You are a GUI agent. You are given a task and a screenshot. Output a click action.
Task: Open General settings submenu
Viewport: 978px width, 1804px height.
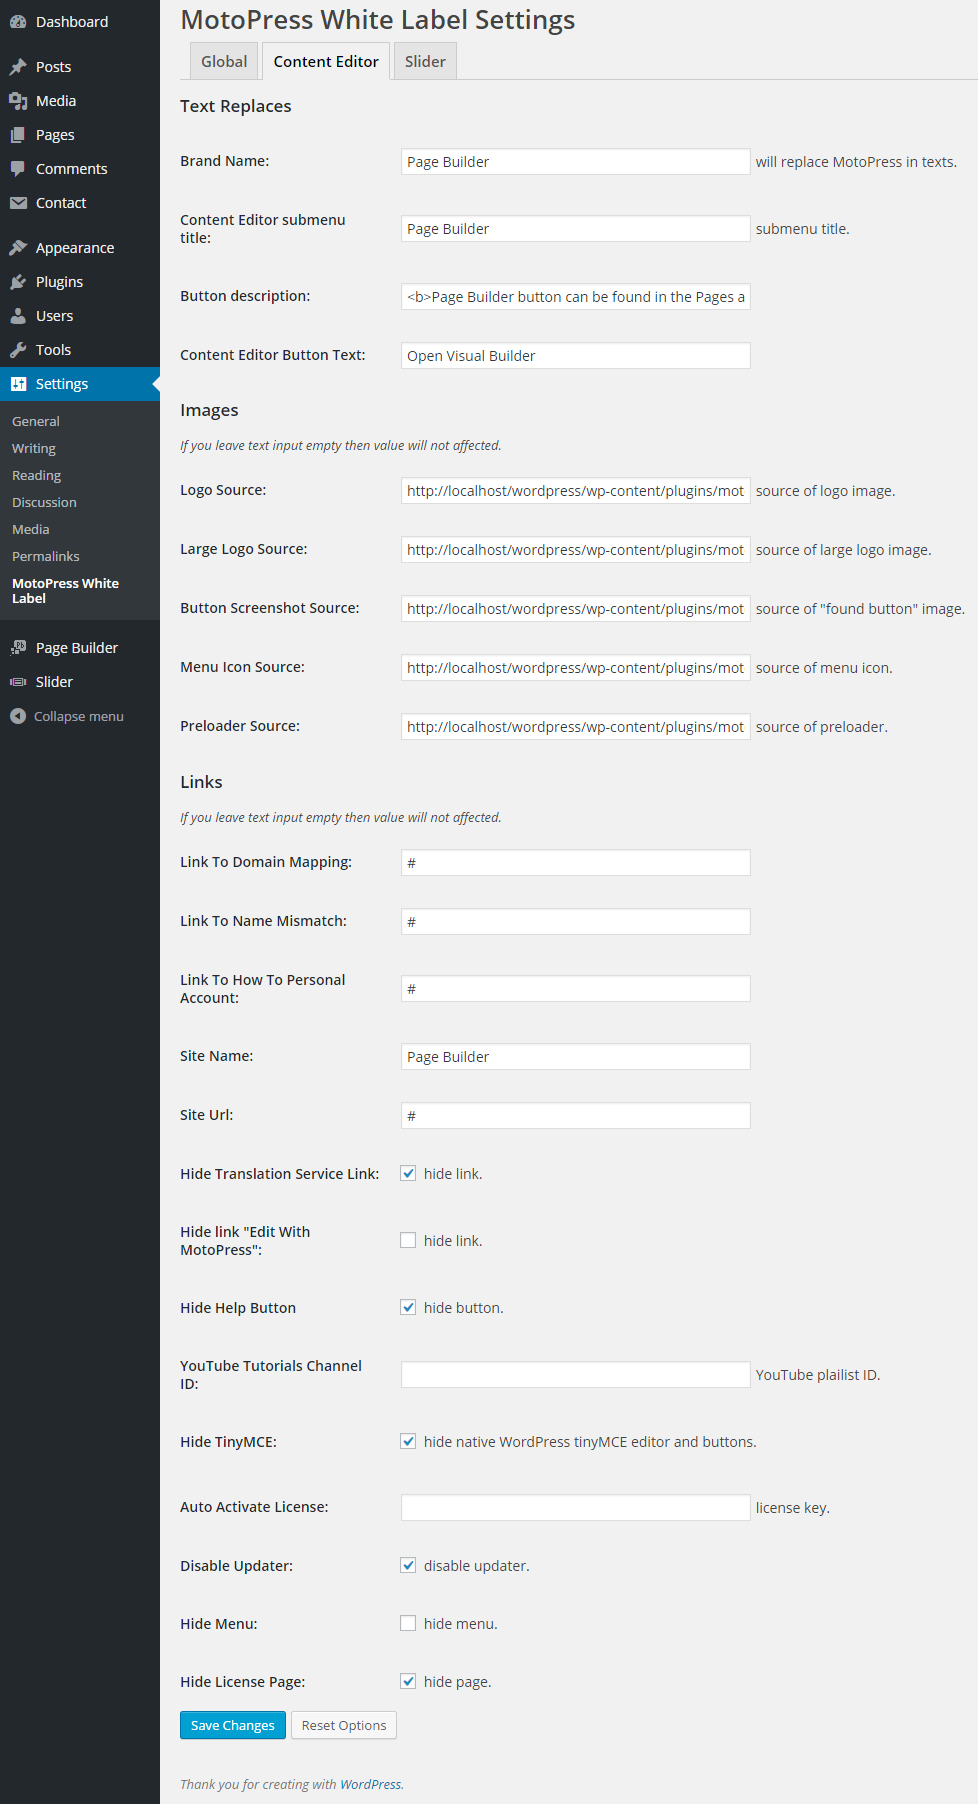[36, 422]
